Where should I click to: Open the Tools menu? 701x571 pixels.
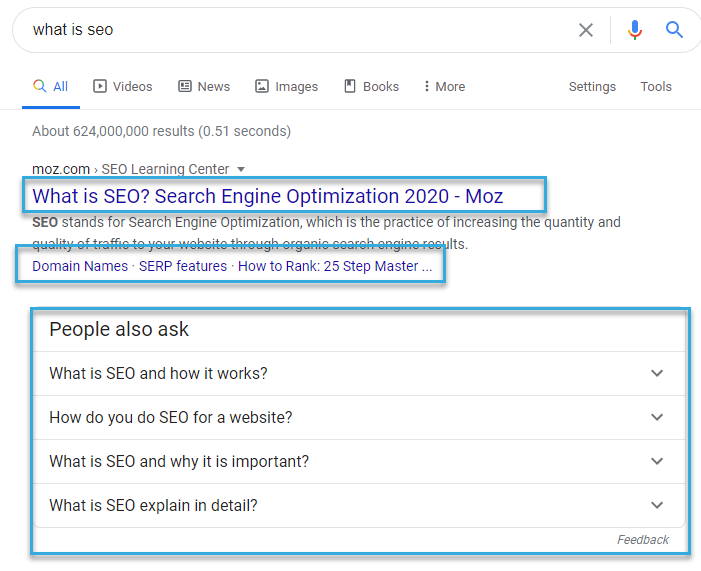[656, 87]
